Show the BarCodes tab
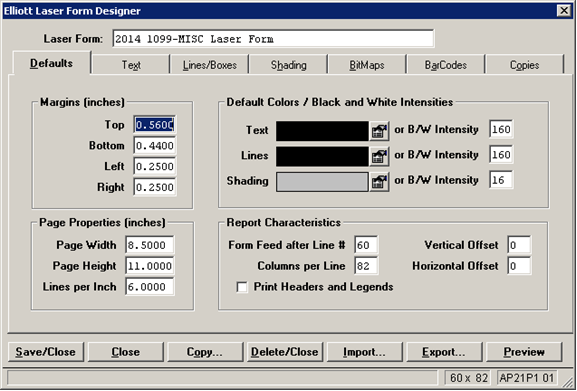Screen dimensions: 577x391 [x=446, y=65]
